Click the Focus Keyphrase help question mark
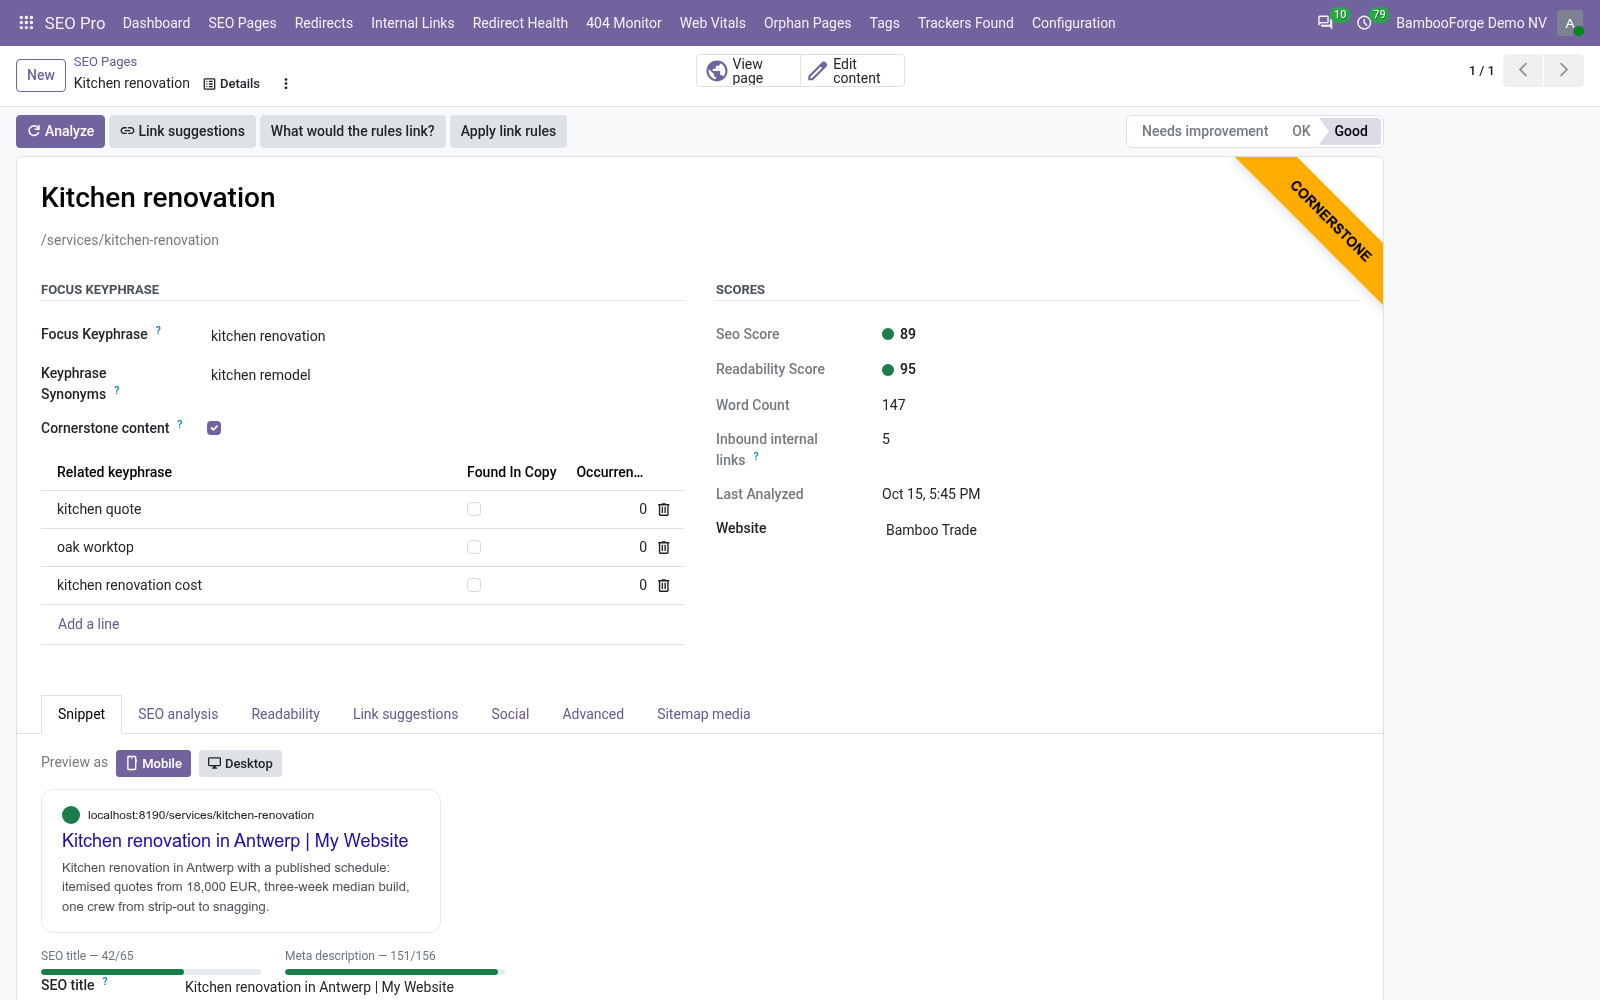The image size is (1600, 1000). 158,330
